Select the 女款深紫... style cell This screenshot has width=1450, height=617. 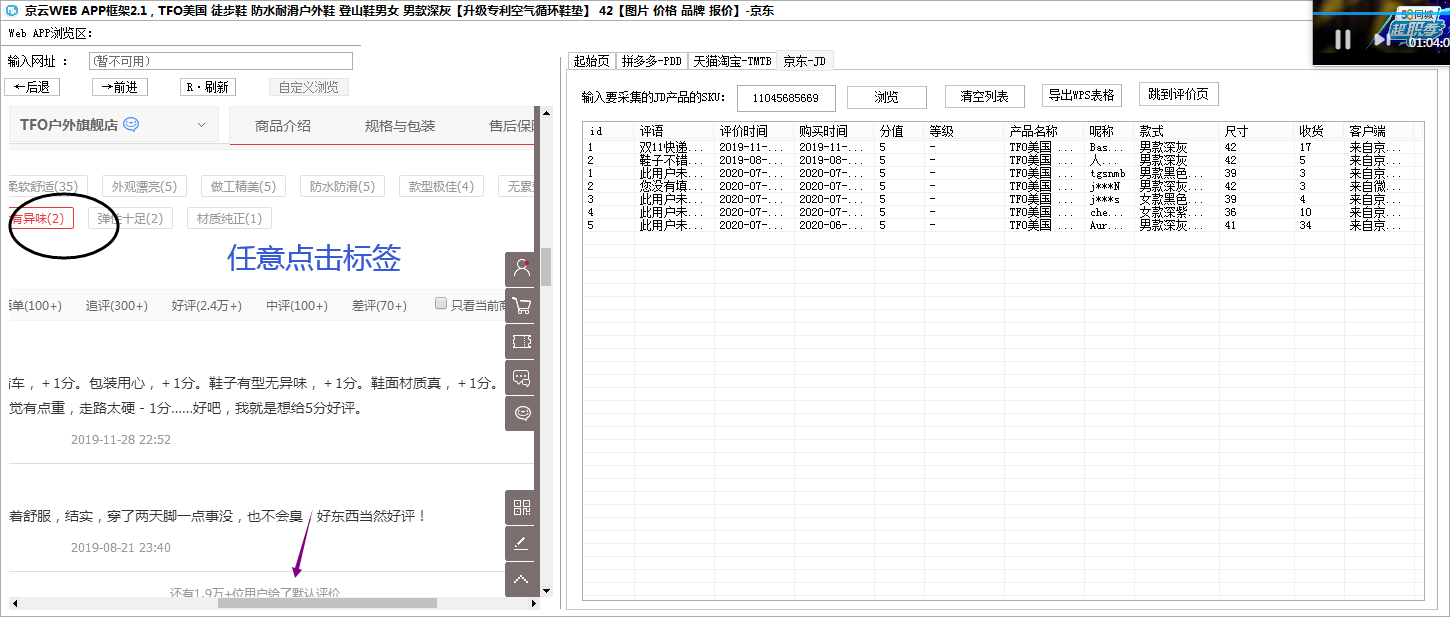pos(1176,212)
